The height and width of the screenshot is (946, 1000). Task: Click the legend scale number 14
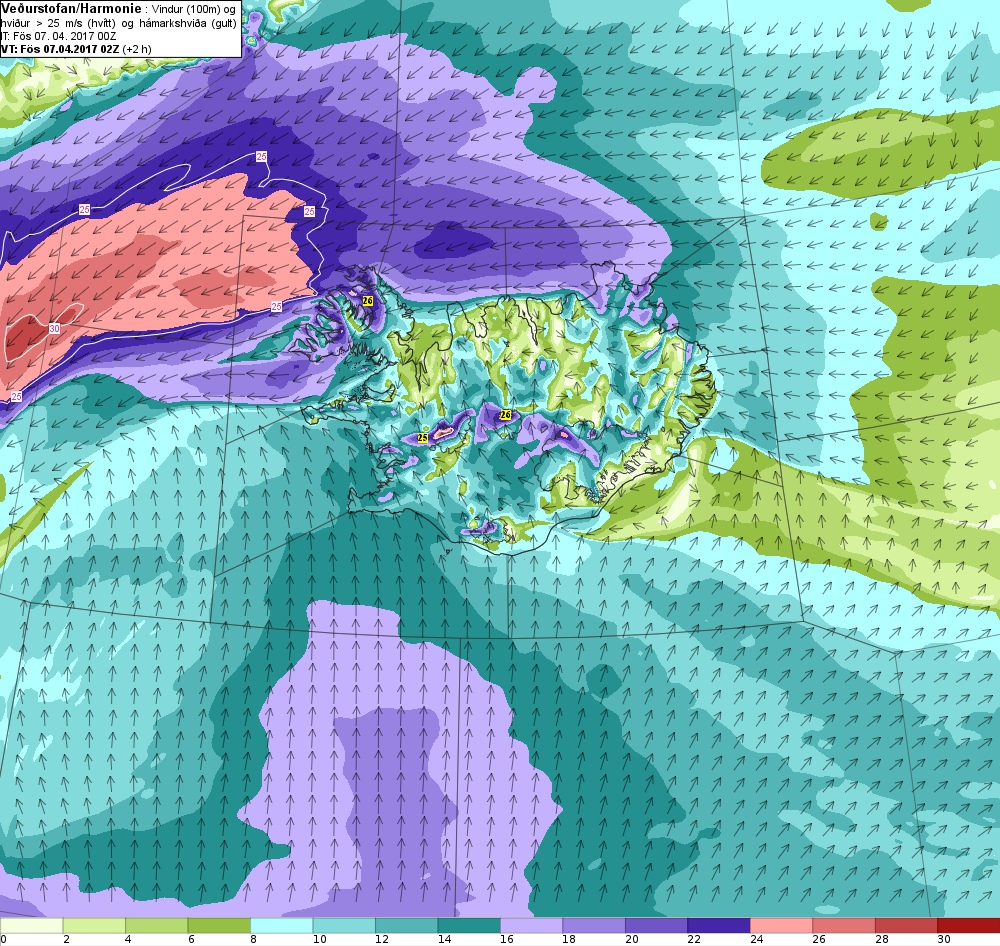[445, 939]
